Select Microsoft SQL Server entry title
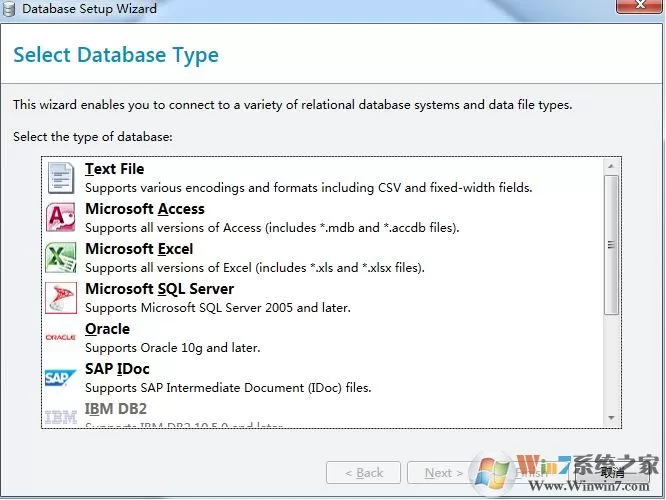This screenshot has width=666, height=500. pos(159,289)
